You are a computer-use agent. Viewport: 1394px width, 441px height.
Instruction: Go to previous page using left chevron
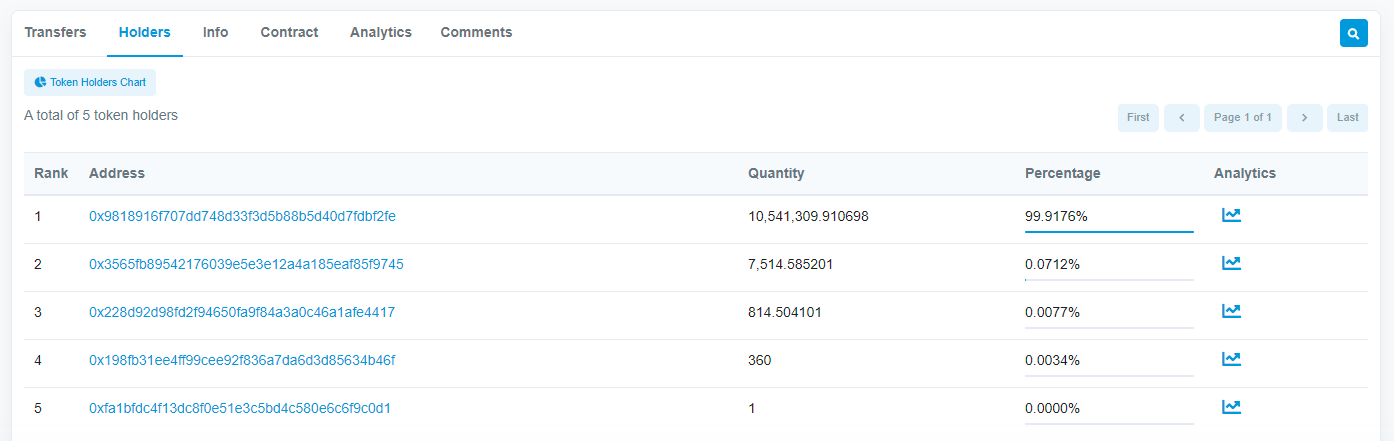1181,118
